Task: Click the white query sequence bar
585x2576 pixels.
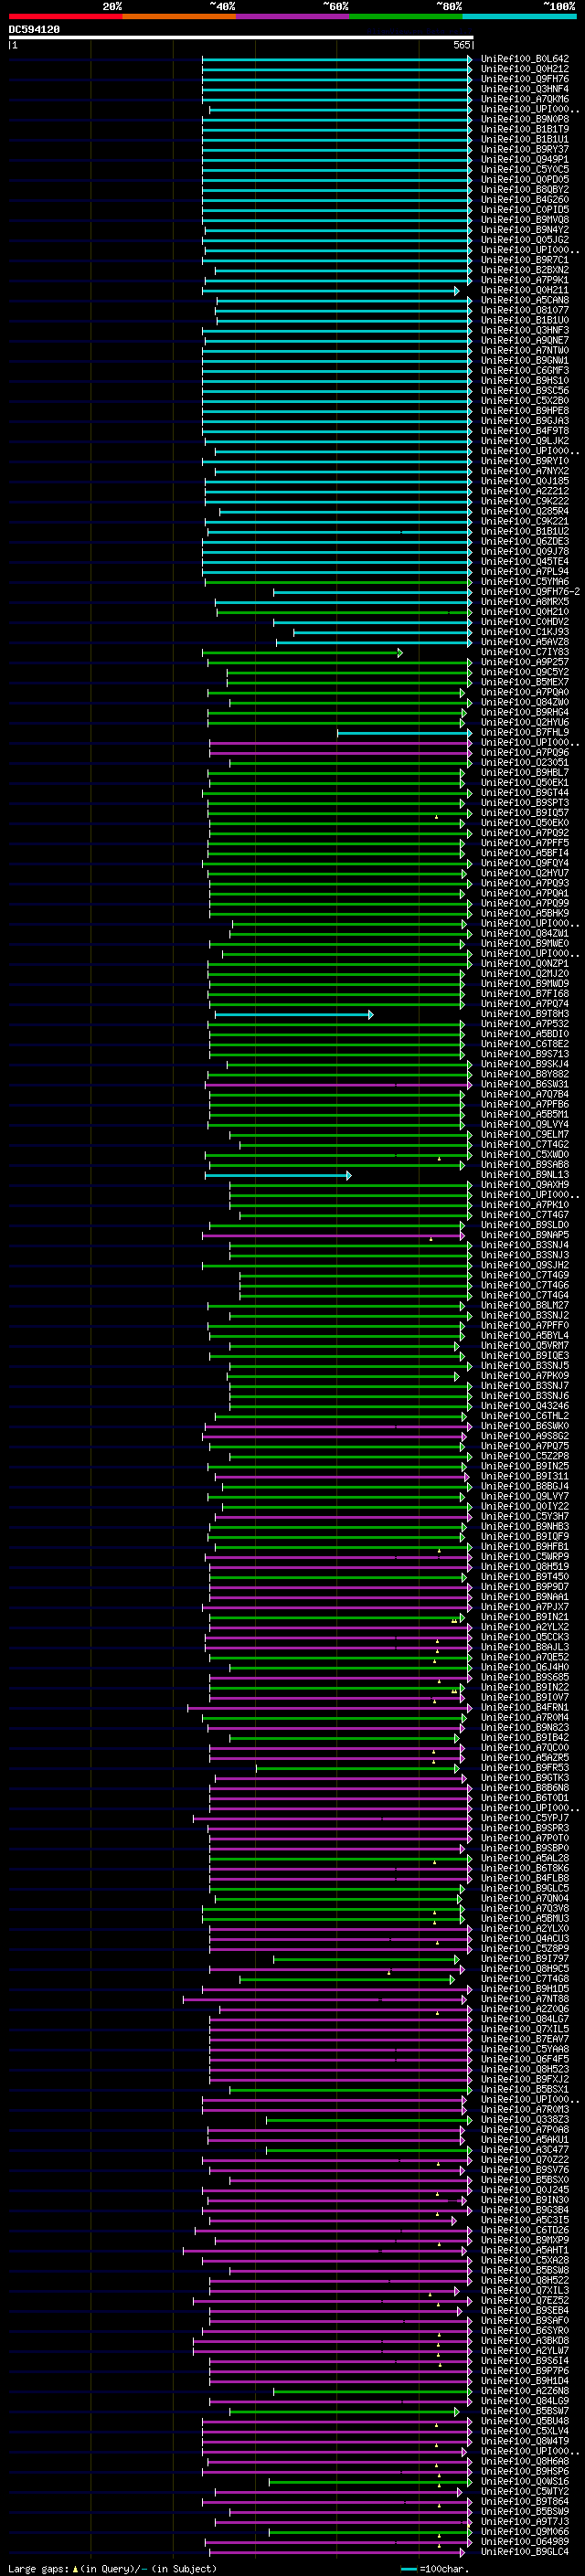Action: point(240,37)
